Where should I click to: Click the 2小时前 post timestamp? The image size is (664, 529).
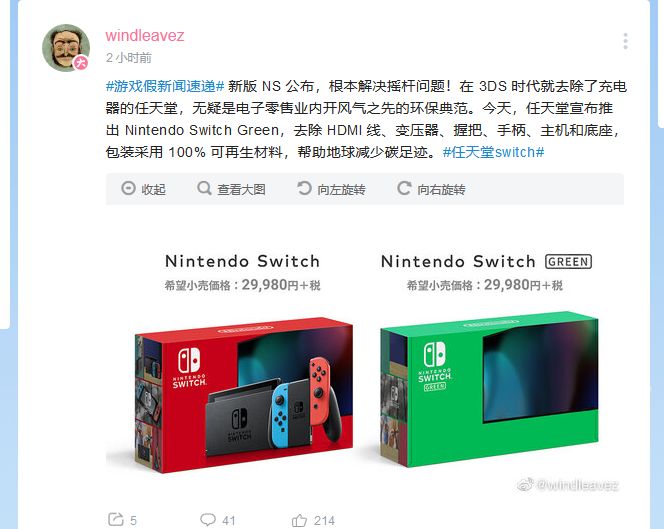(129, 58)
